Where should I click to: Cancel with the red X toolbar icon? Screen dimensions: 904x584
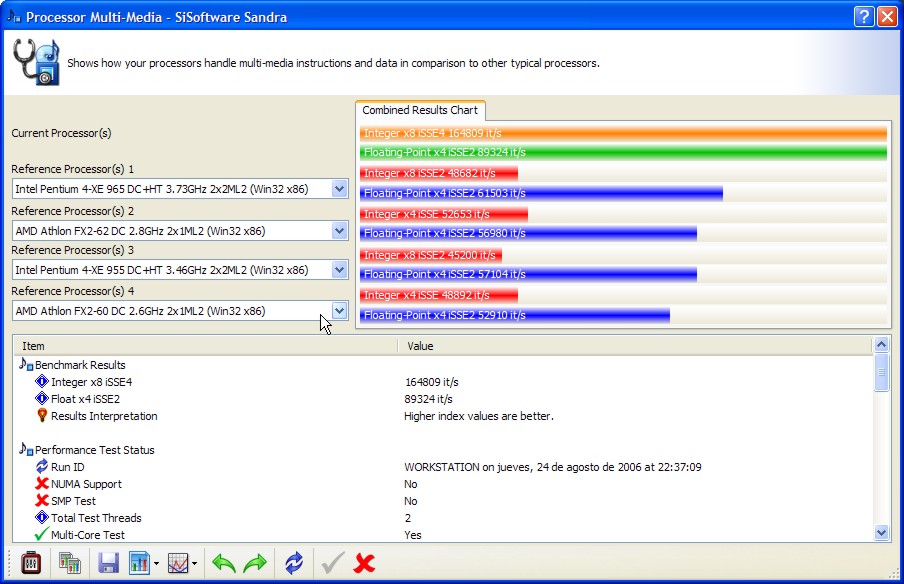(364, 563)
